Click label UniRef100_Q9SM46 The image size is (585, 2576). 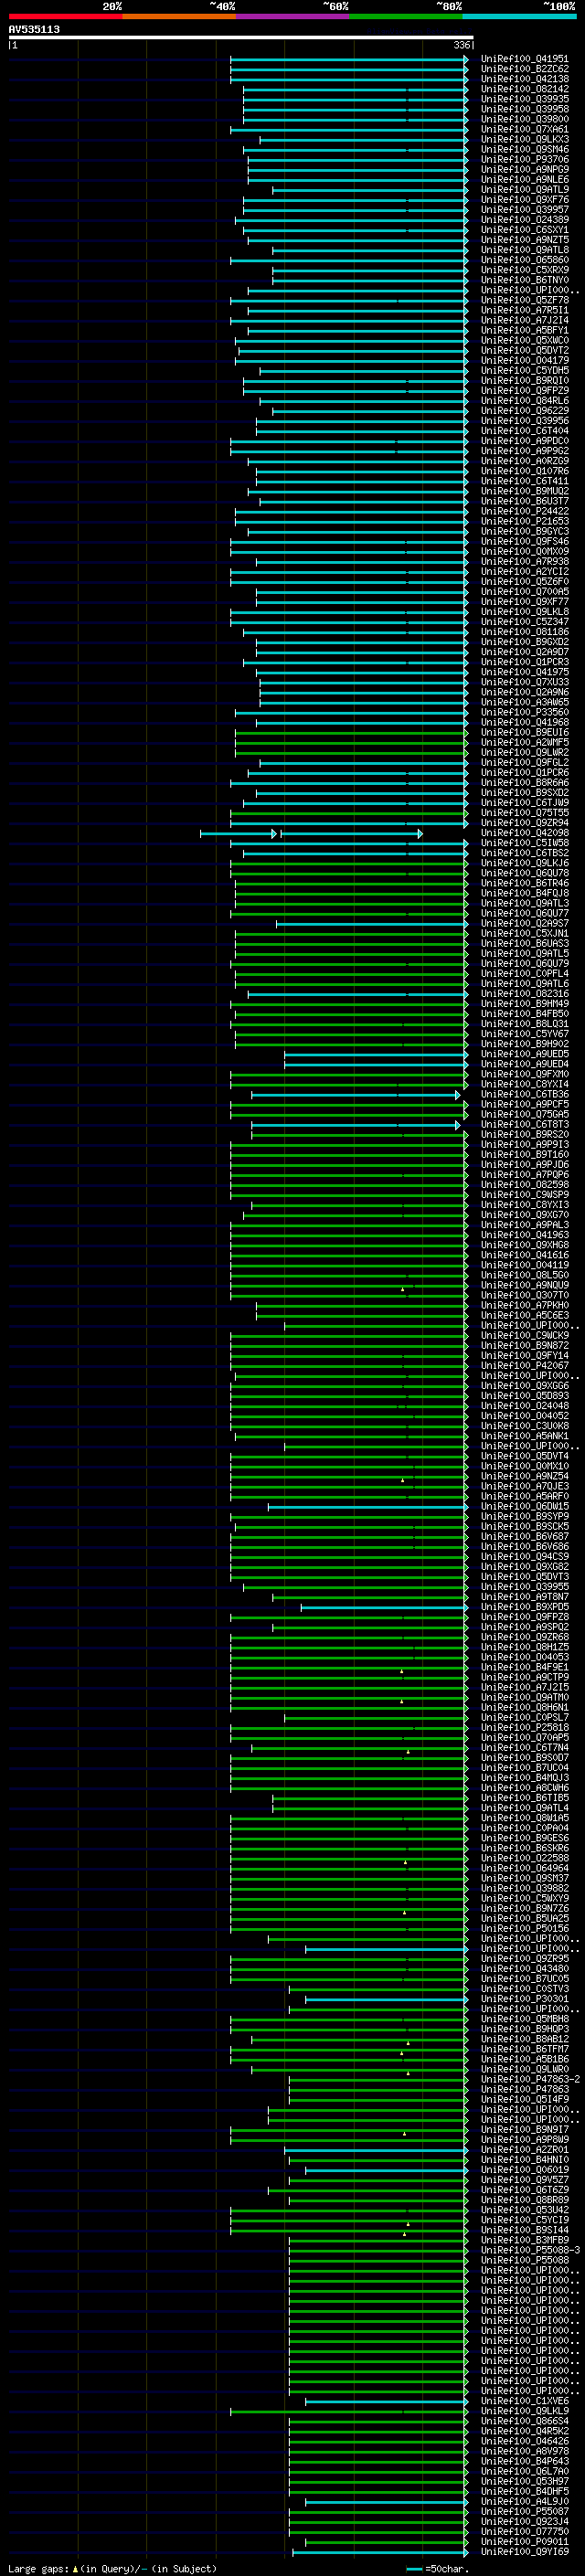tap(524, 149)
